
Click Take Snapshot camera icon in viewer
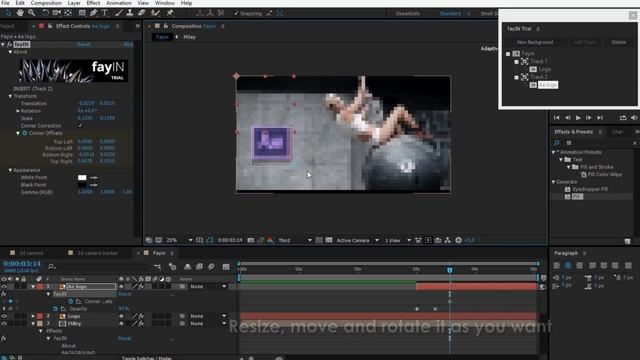(x=251, y=240)
